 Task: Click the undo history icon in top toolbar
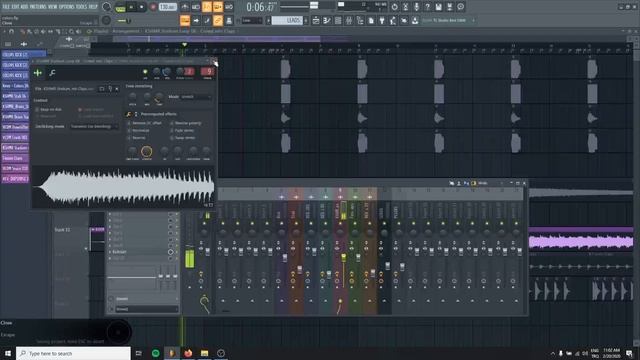(394, 7)
